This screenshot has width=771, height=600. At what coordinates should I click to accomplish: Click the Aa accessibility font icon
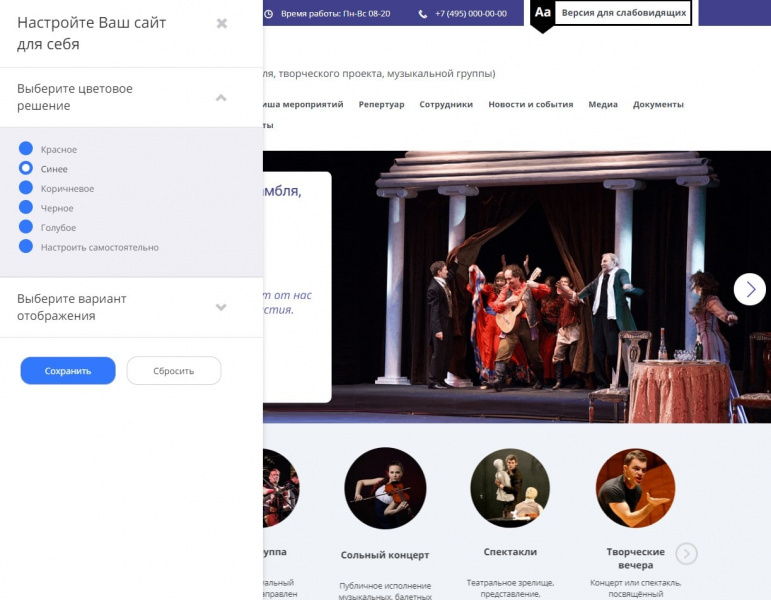(542, 13)
